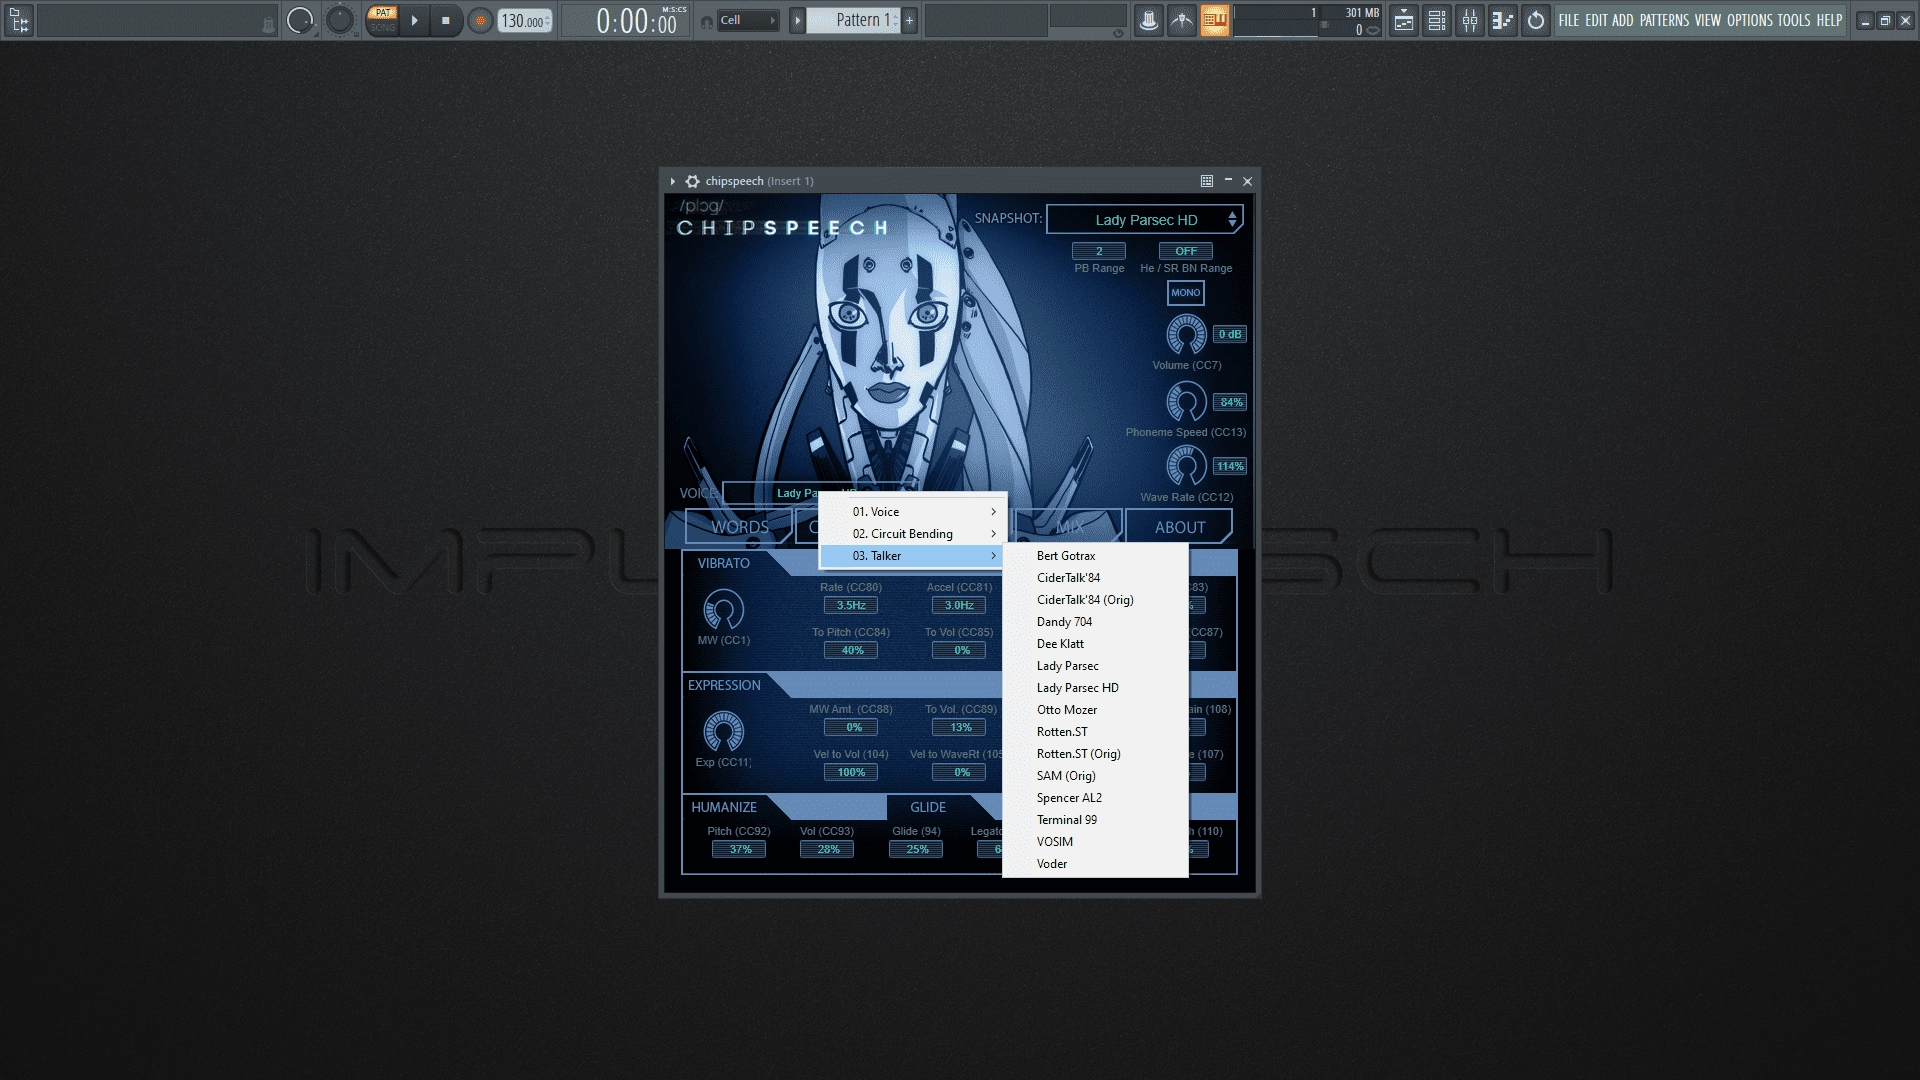1920x1080 pixels.
Task: Click the main pitch knob in top toolbar
Action: click(x=340, y=20)
